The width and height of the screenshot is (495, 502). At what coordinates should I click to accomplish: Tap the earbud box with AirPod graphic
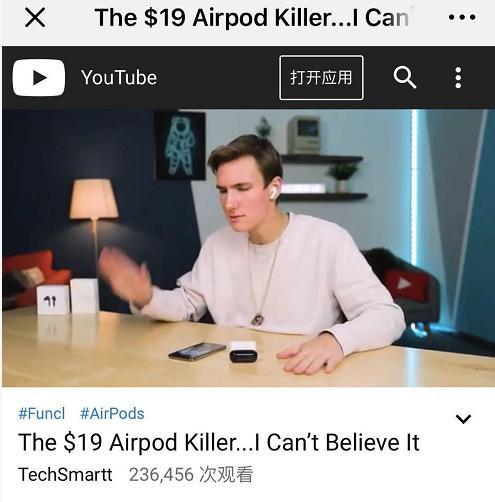pos(53,299)
